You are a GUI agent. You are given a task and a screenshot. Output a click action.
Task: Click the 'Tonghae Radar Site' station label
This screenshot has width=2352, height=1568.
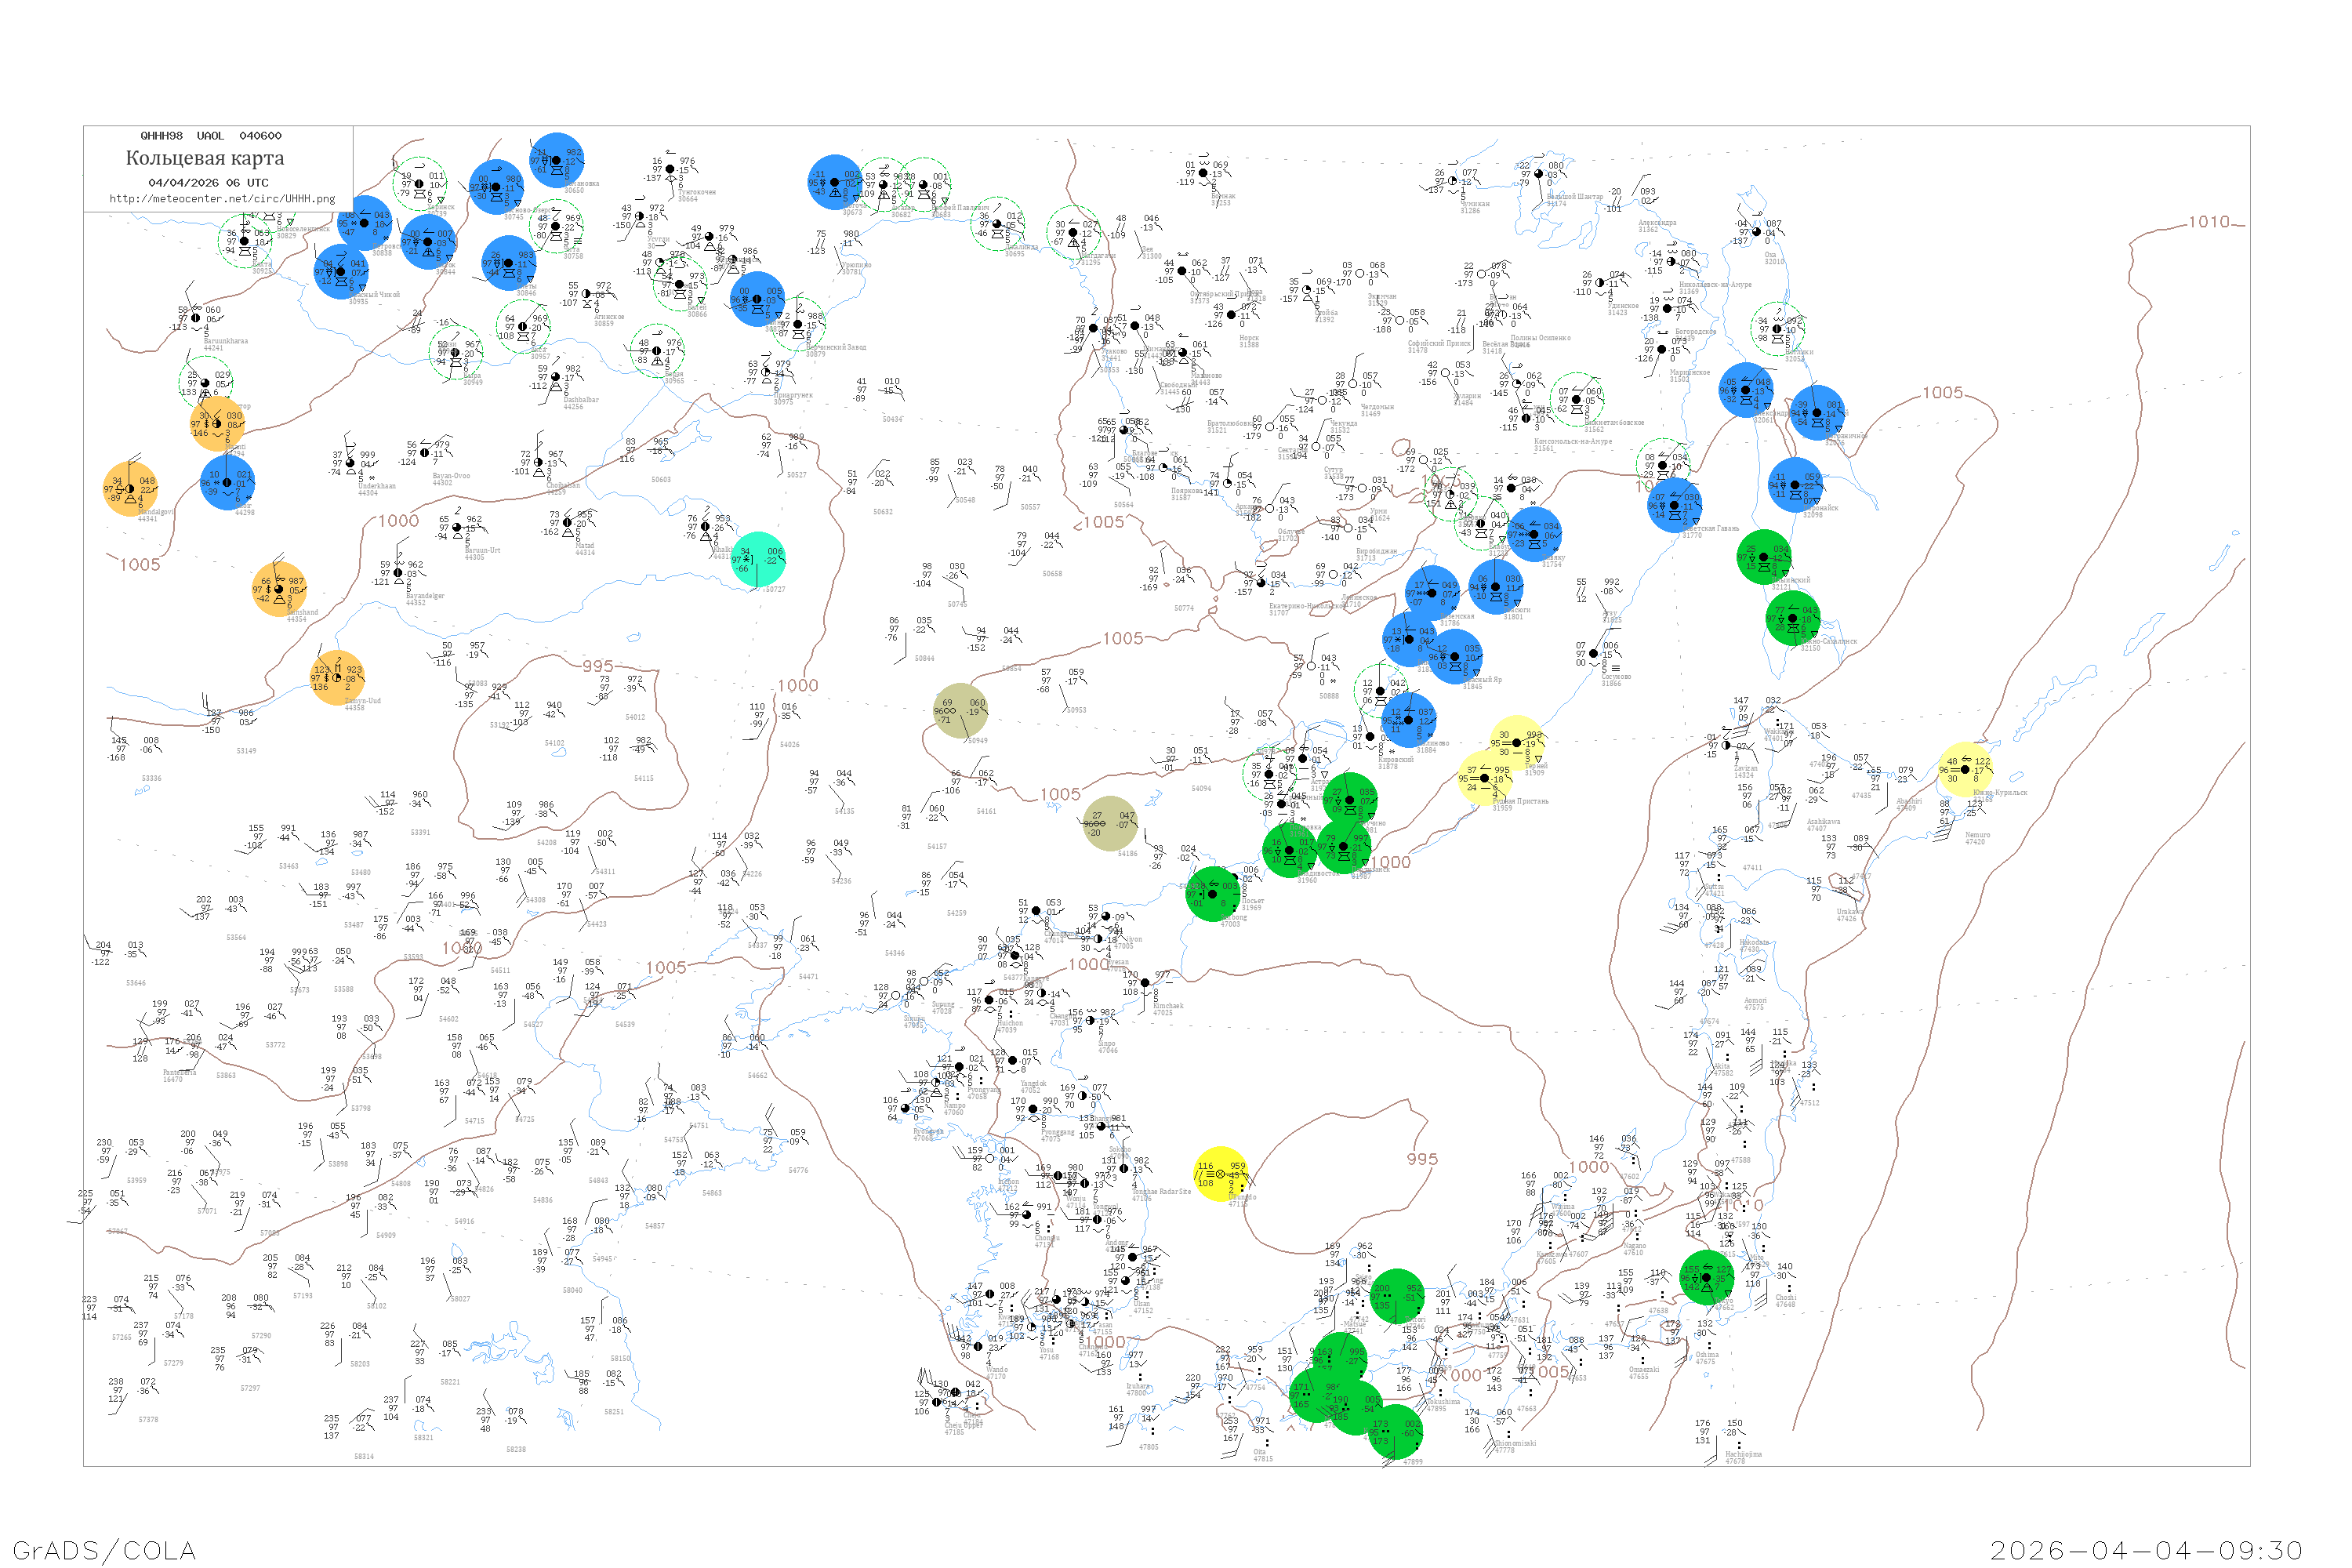[1161, 1191]
